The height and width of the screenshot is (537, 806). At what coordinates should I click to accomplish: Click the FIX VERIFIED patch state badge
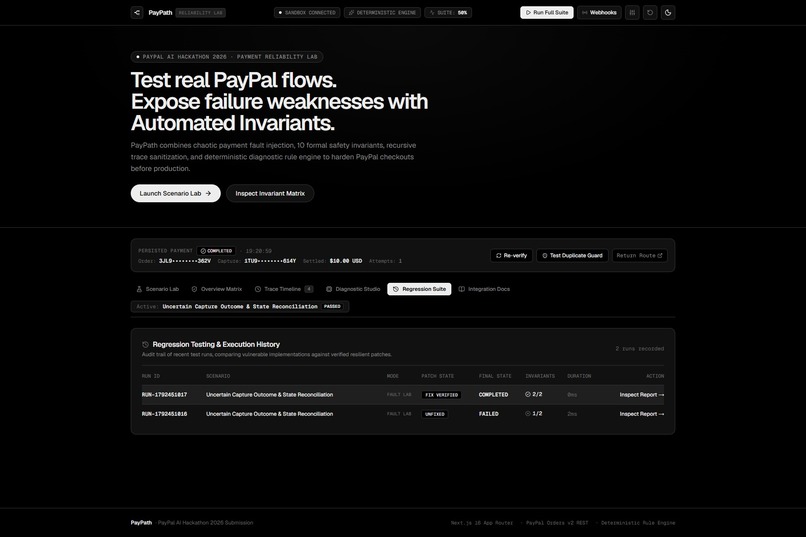[441, 395]
